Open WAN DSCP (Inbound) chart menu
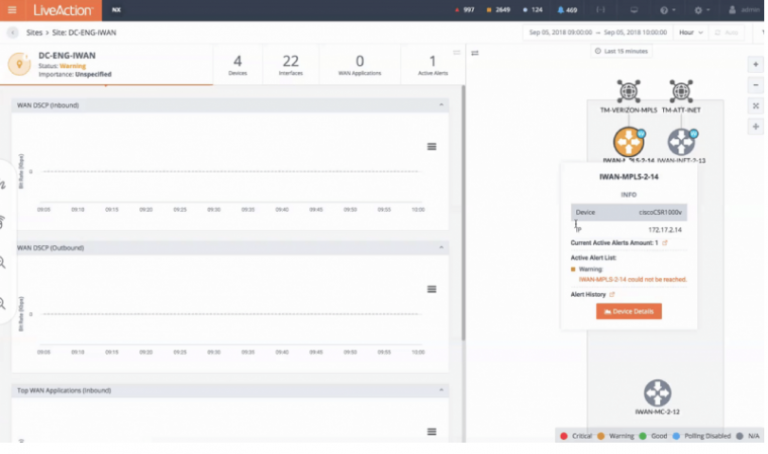768x454 pixels. [x=432, y=146]
